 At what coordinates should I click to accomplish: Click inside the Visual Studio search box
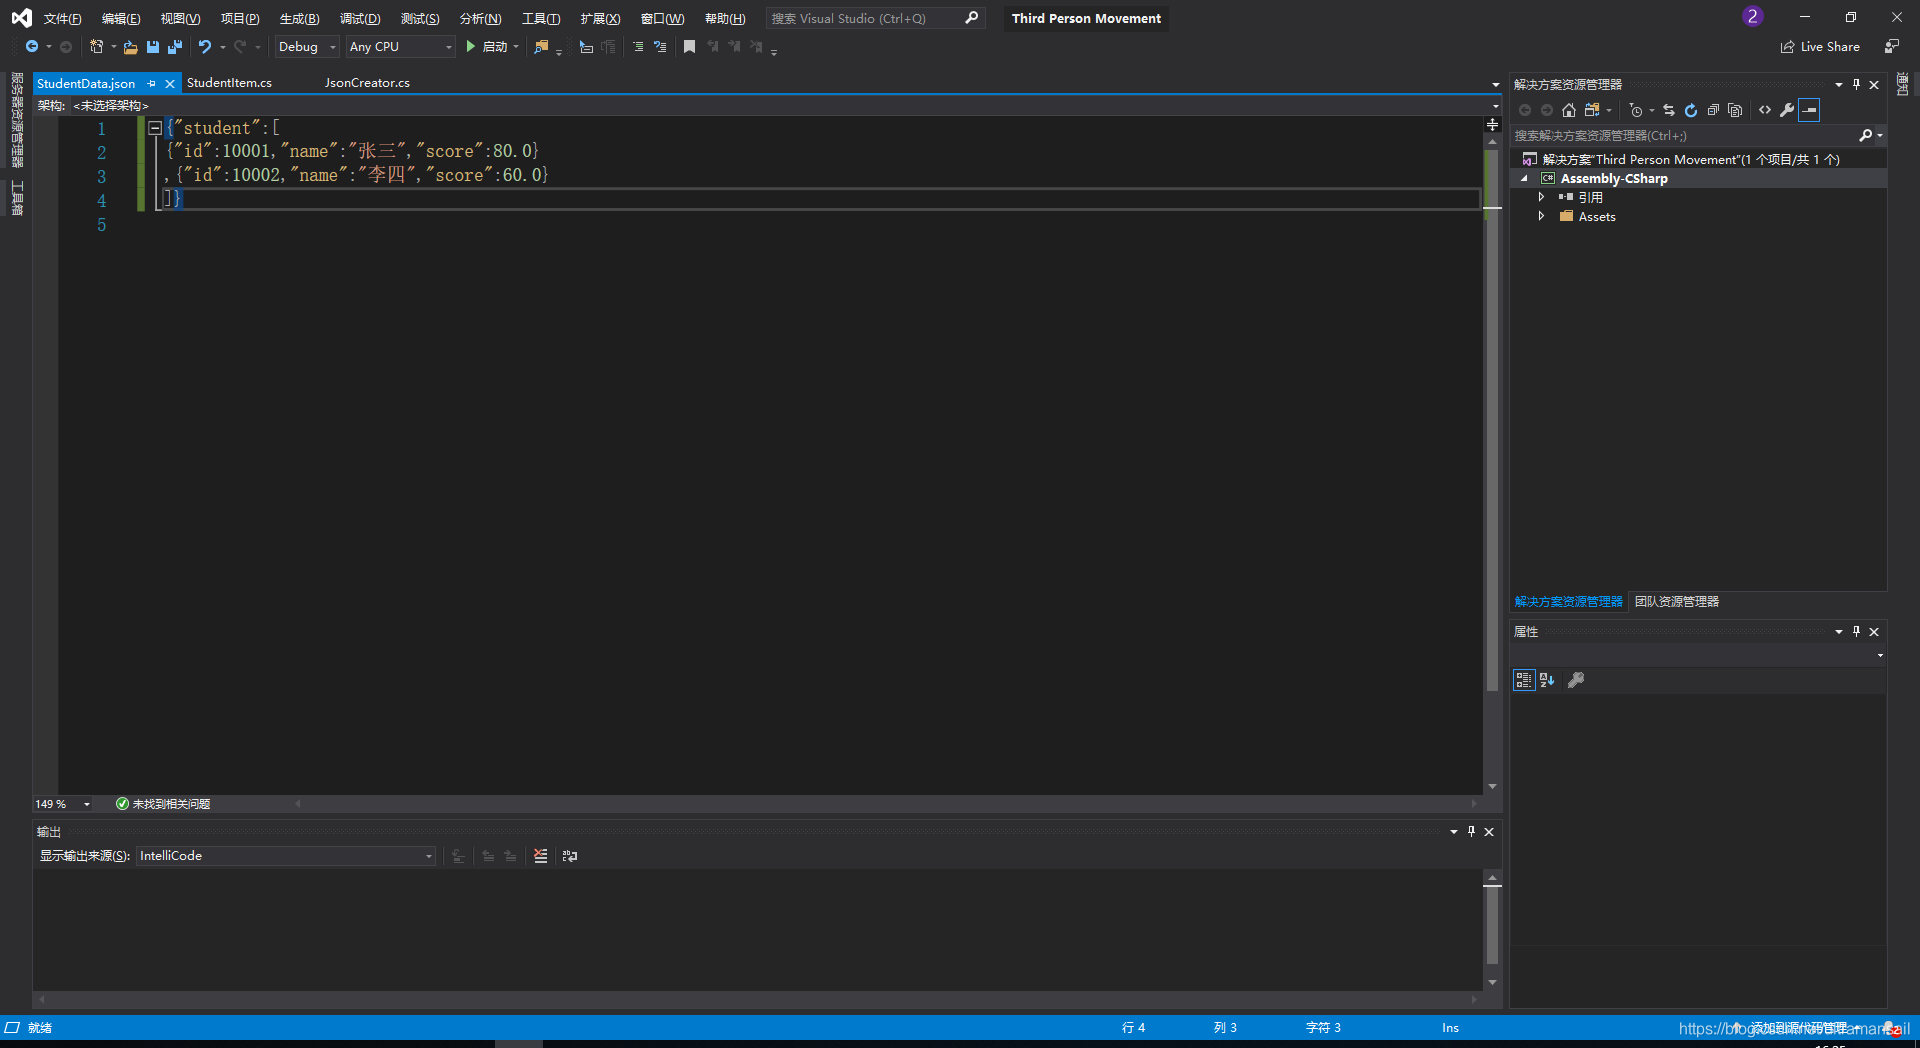[x=860, y=18]
